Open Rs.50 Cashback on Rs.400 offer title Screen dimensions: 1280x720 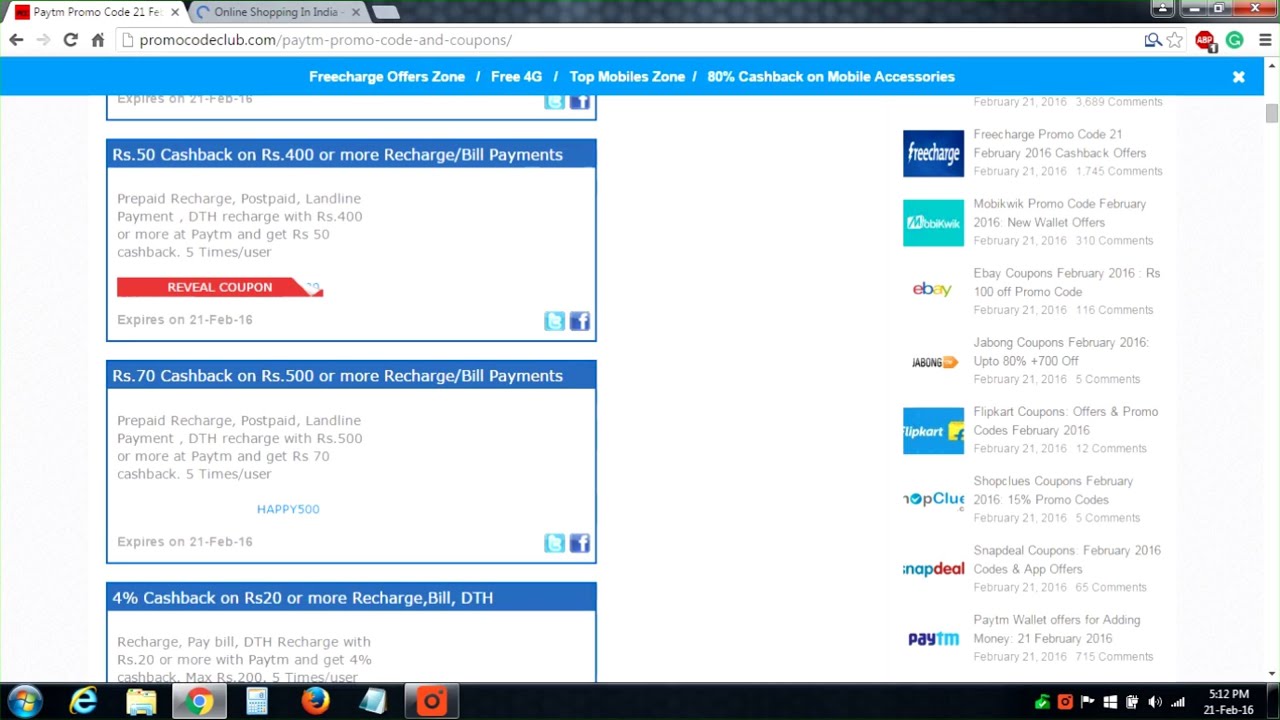pyautogui.click(x=337, y=154)
